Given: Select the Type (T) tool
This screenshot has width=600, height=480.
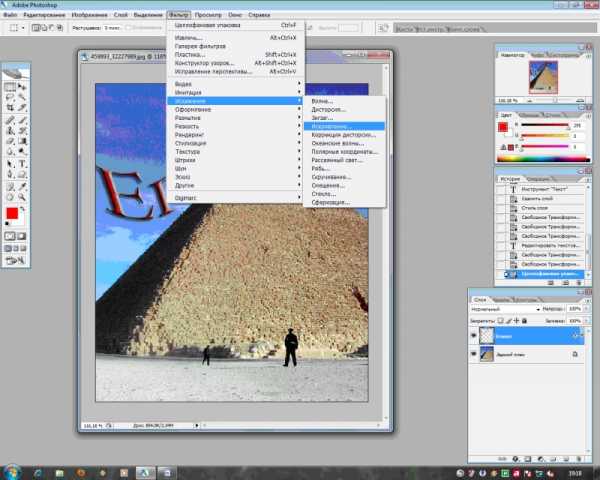Looking at the screenshot, I should click(x=22, y=164).
